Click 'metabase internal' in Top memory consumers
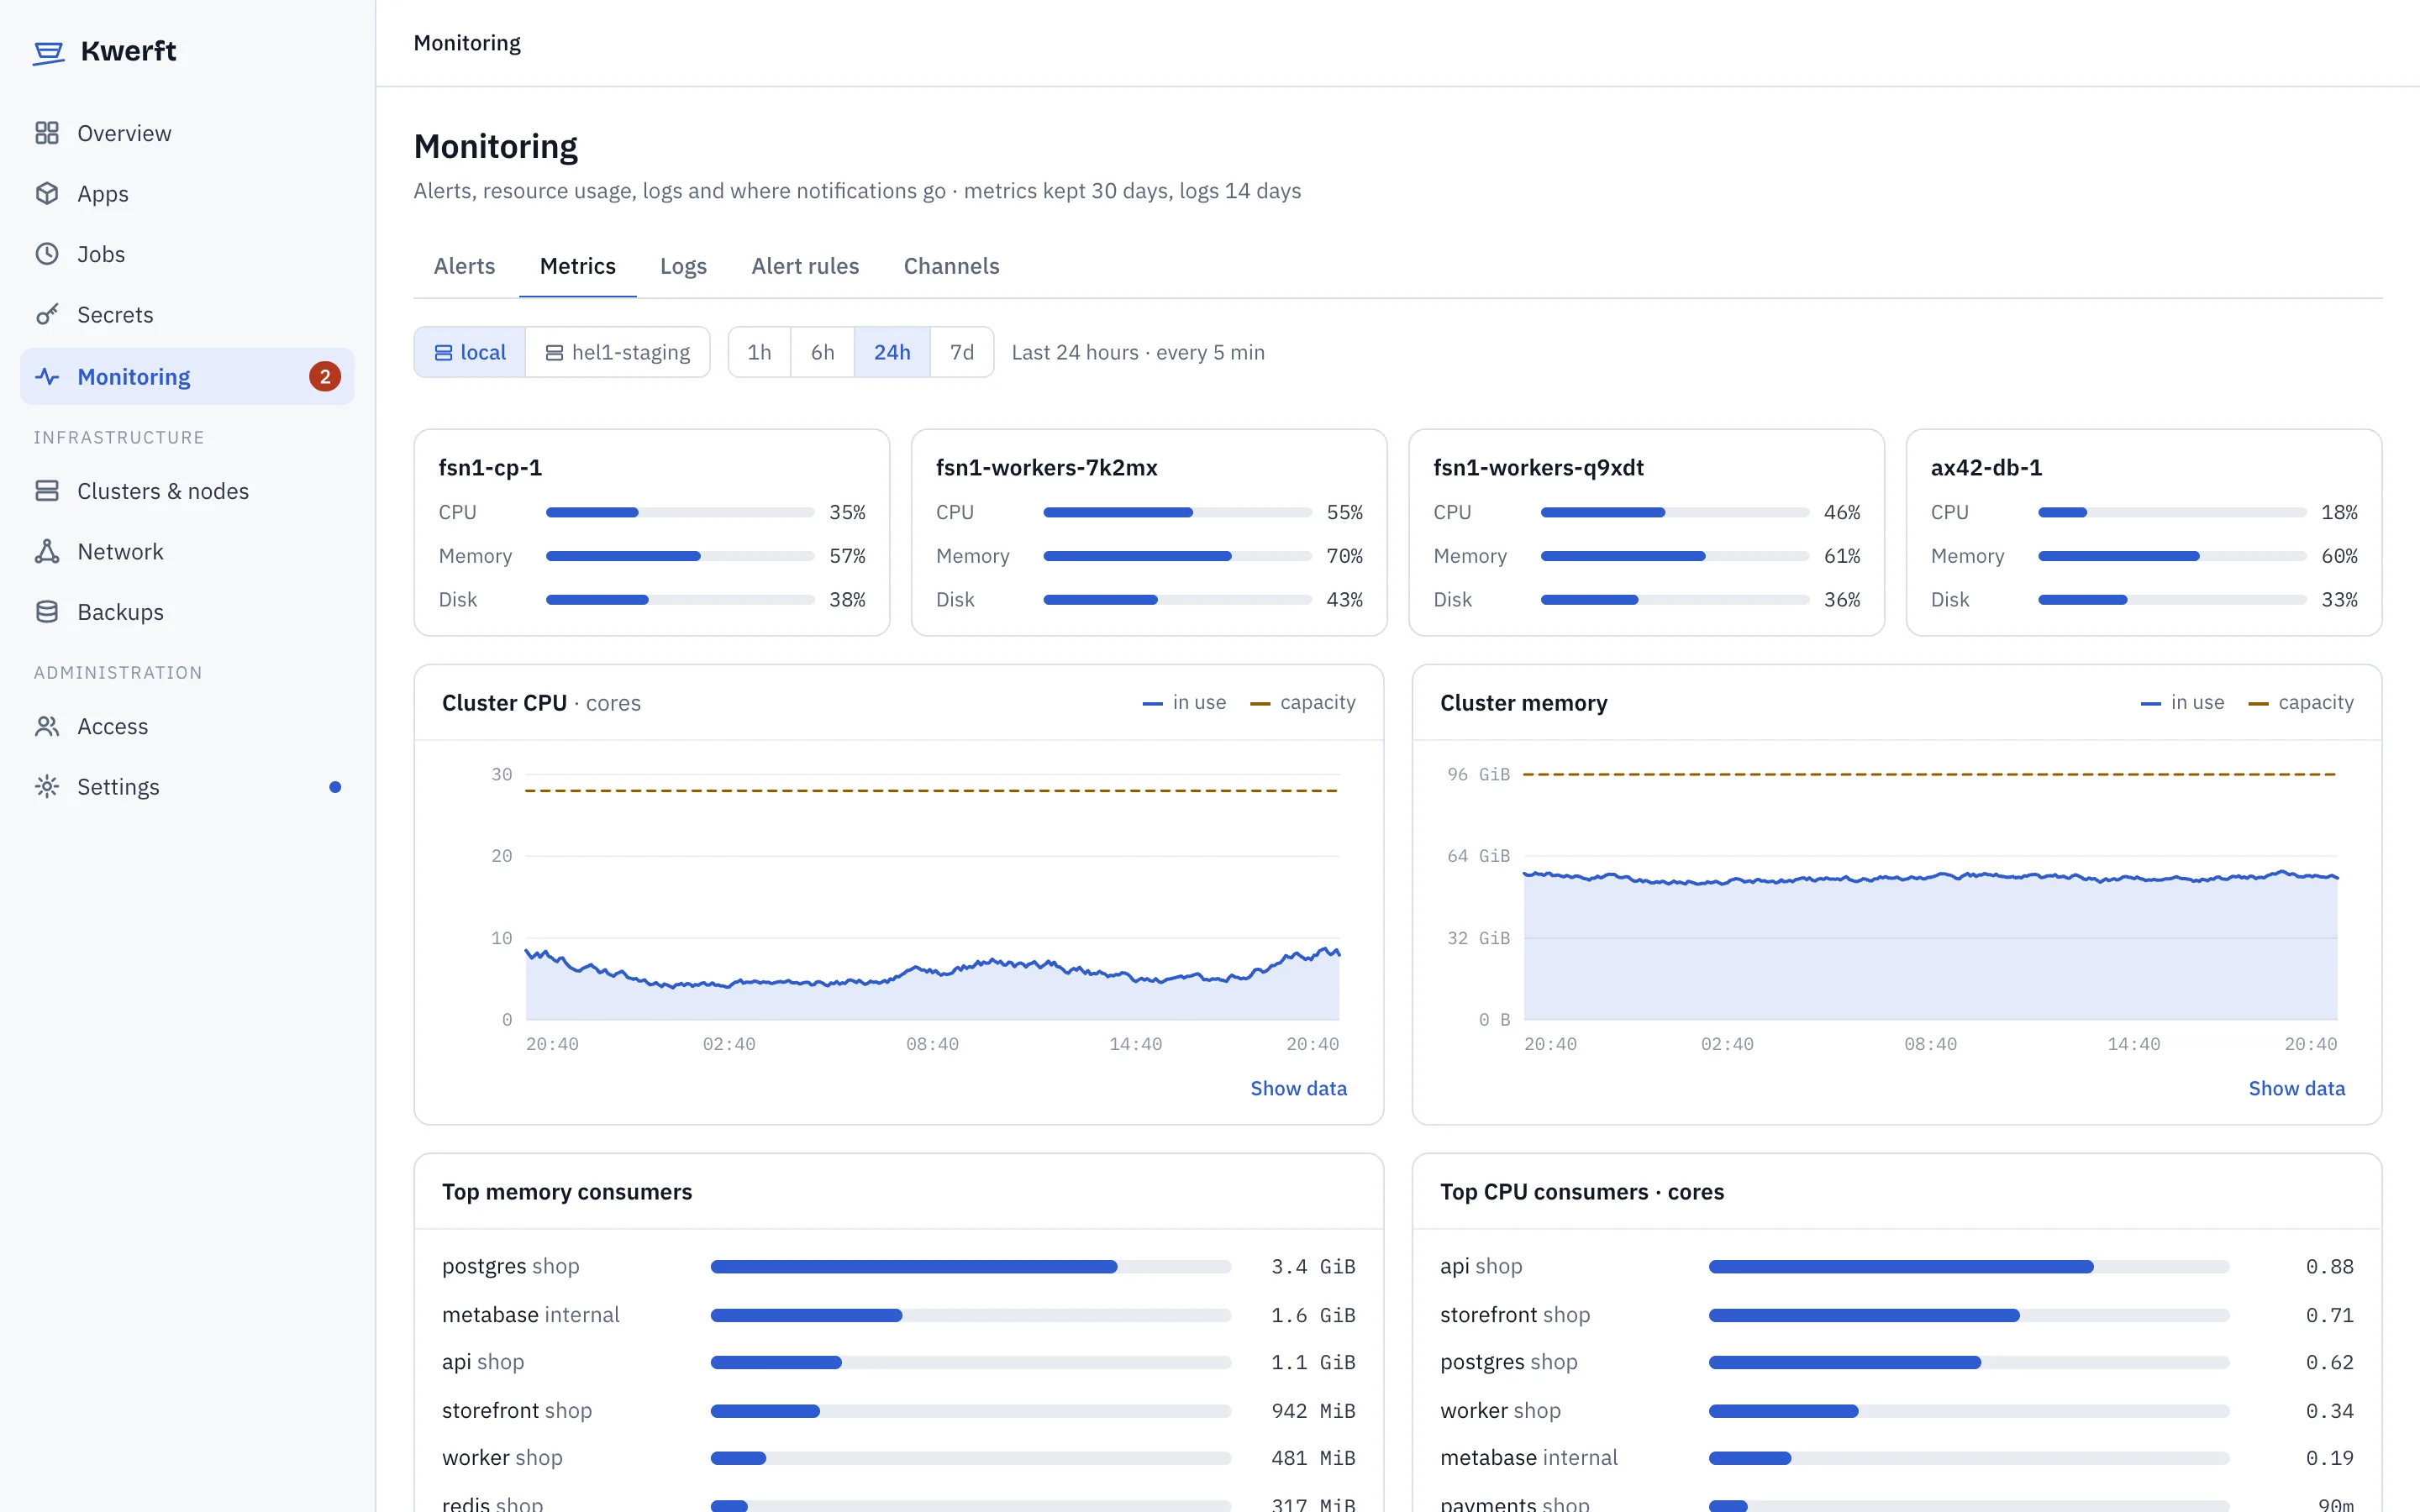 point(531,1314)
